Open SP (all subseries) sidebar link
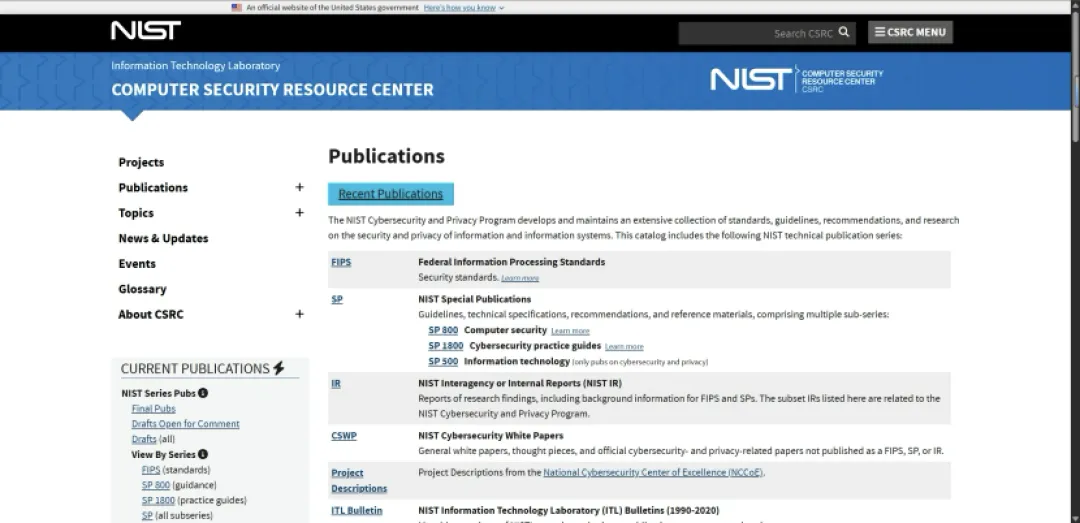The height and width of the screenshot is (523, 1080). click(147, 515)
